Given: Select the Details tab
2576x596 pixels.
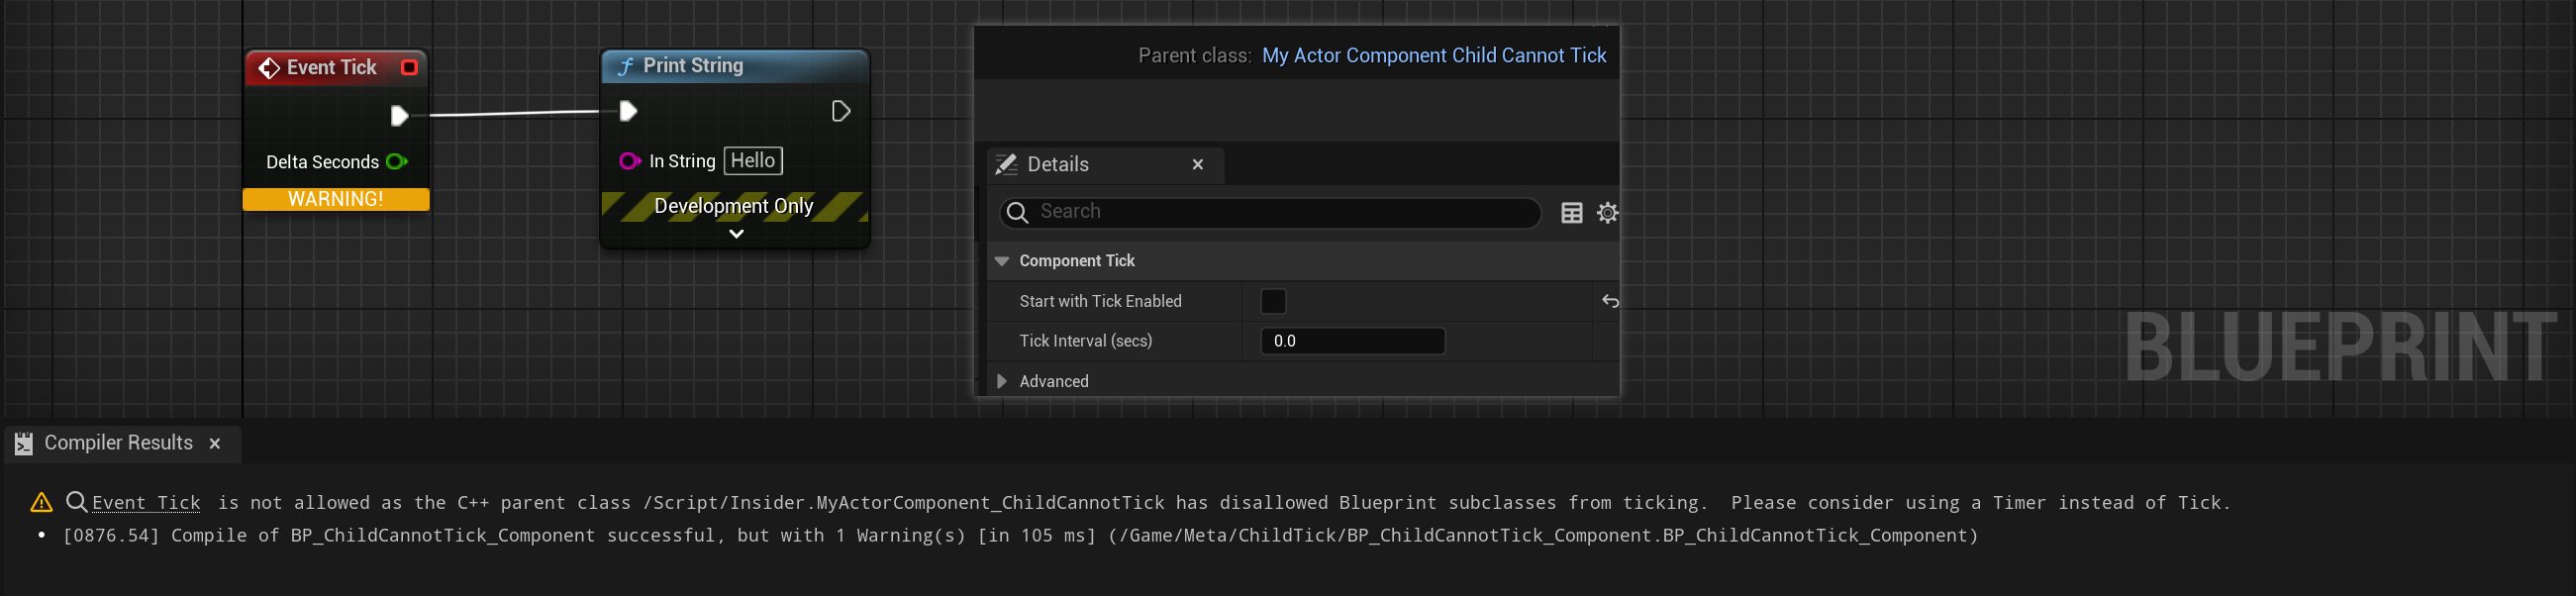Looking at the screenshot, I should pyautogui.click(x=1058, y=165).
